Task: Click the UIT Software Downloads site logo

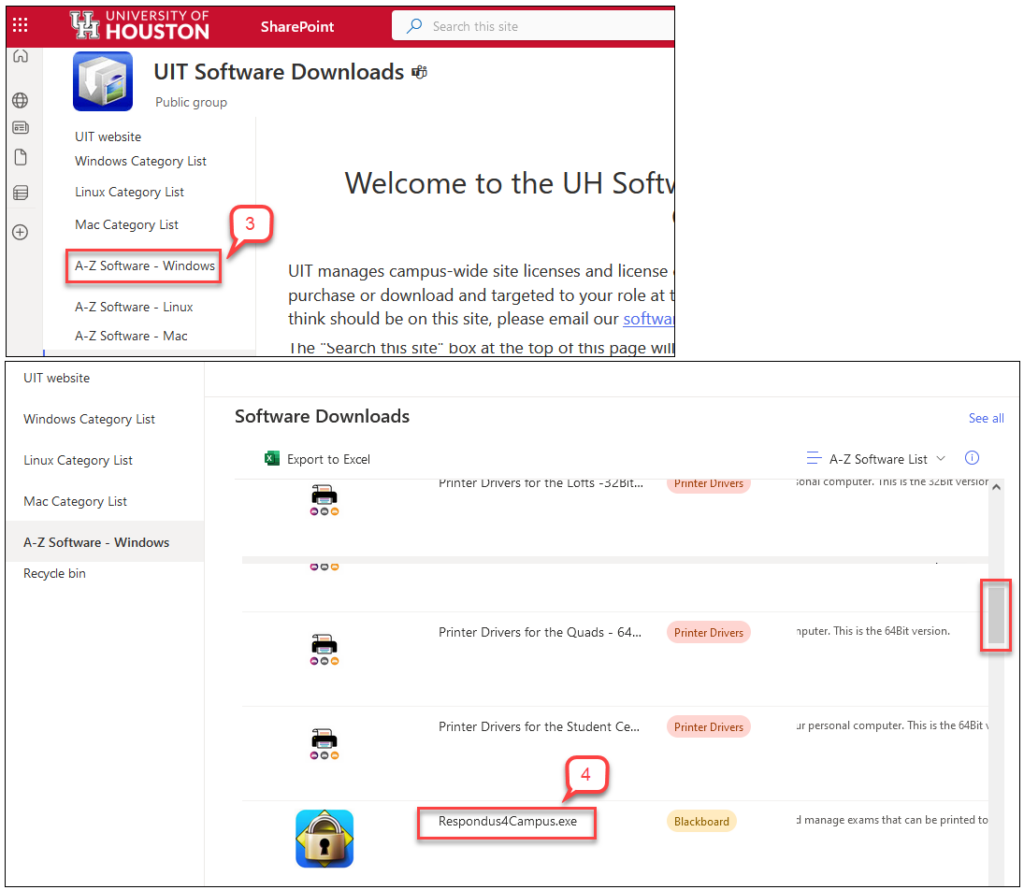Action: click(102, 80)
